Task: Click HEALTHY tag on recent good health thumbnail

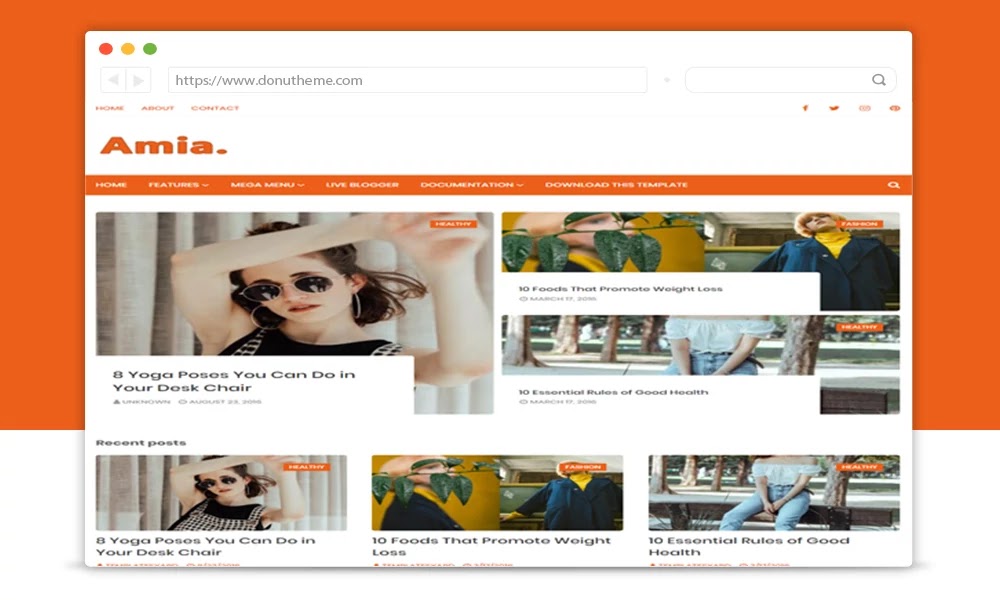Action: click(x=859, y=467)
